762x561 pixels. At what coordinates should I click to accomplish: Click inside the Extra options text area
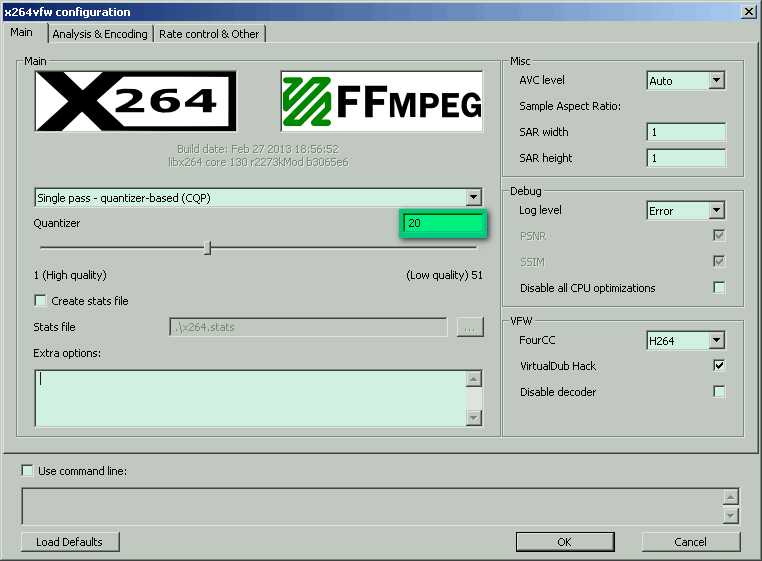250,398
